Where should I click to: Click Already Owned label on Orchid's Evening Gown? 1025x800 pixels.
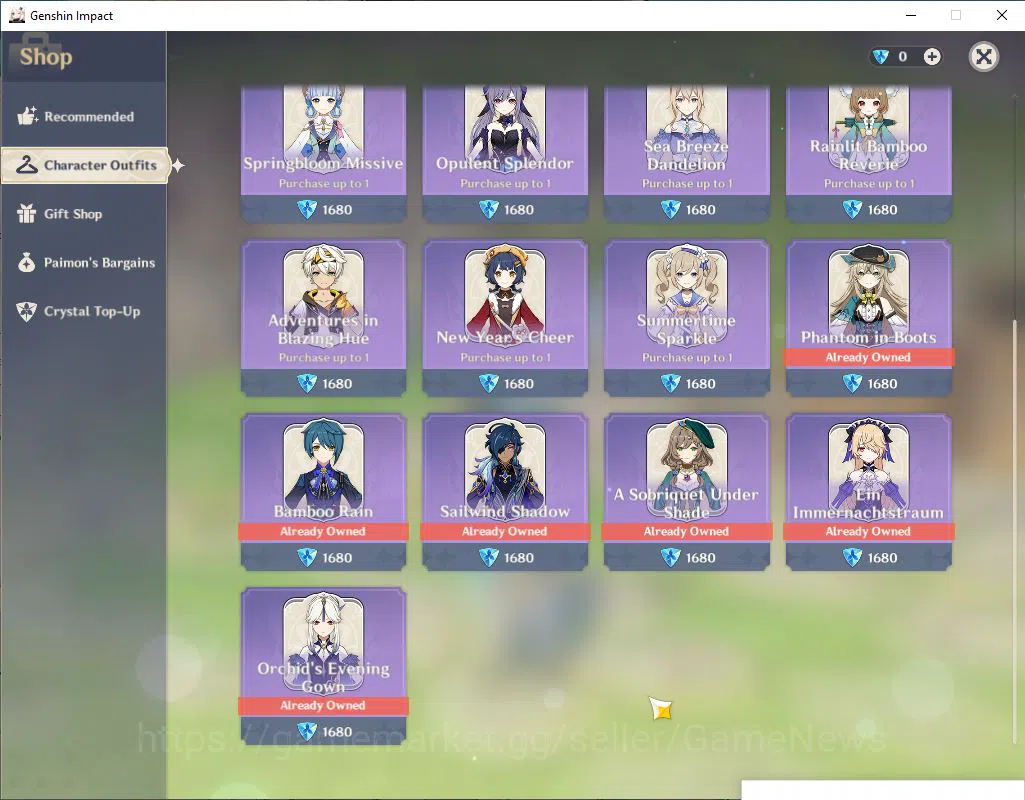[x=323, y=705]
